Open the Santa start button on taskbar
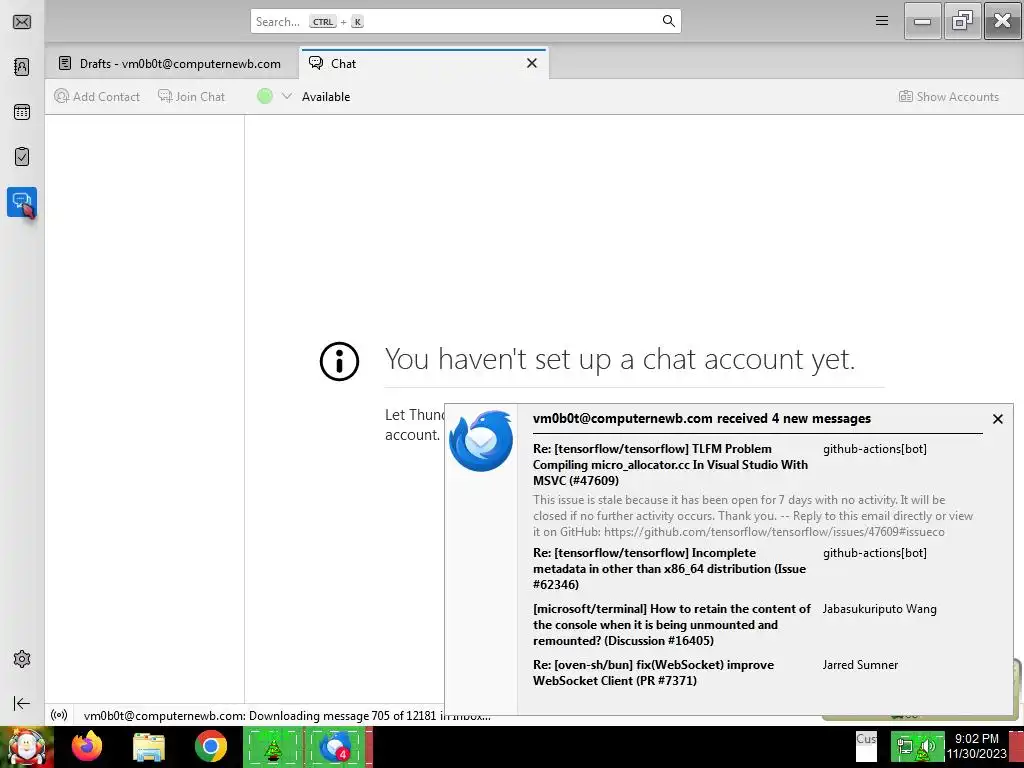This screenshot has height=768, width=1024. click(26, 747)
